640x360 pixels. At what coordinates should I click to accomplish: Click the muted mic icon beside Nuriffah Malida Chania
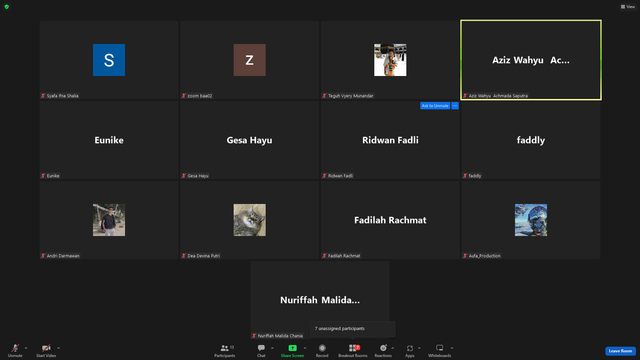tap(254, 336)
